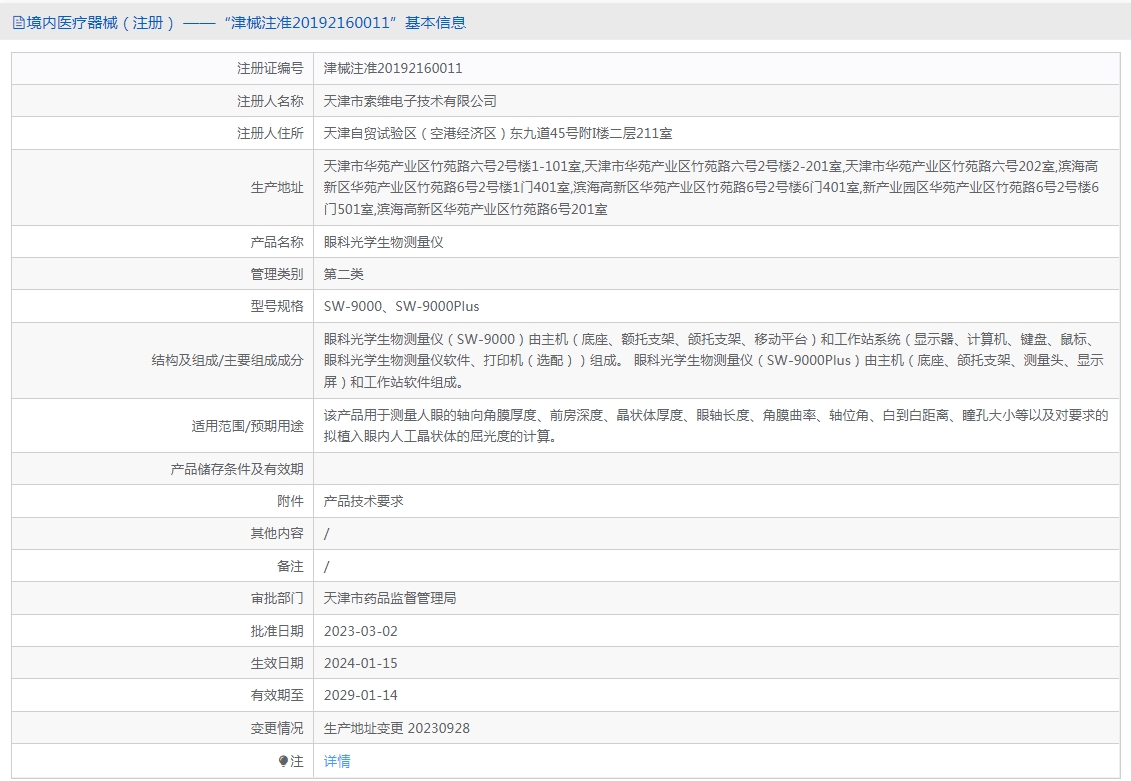Select product name 眼科光学生物测量仪
The width and height of the screenshot is (1131, 781).
point(384,242)
